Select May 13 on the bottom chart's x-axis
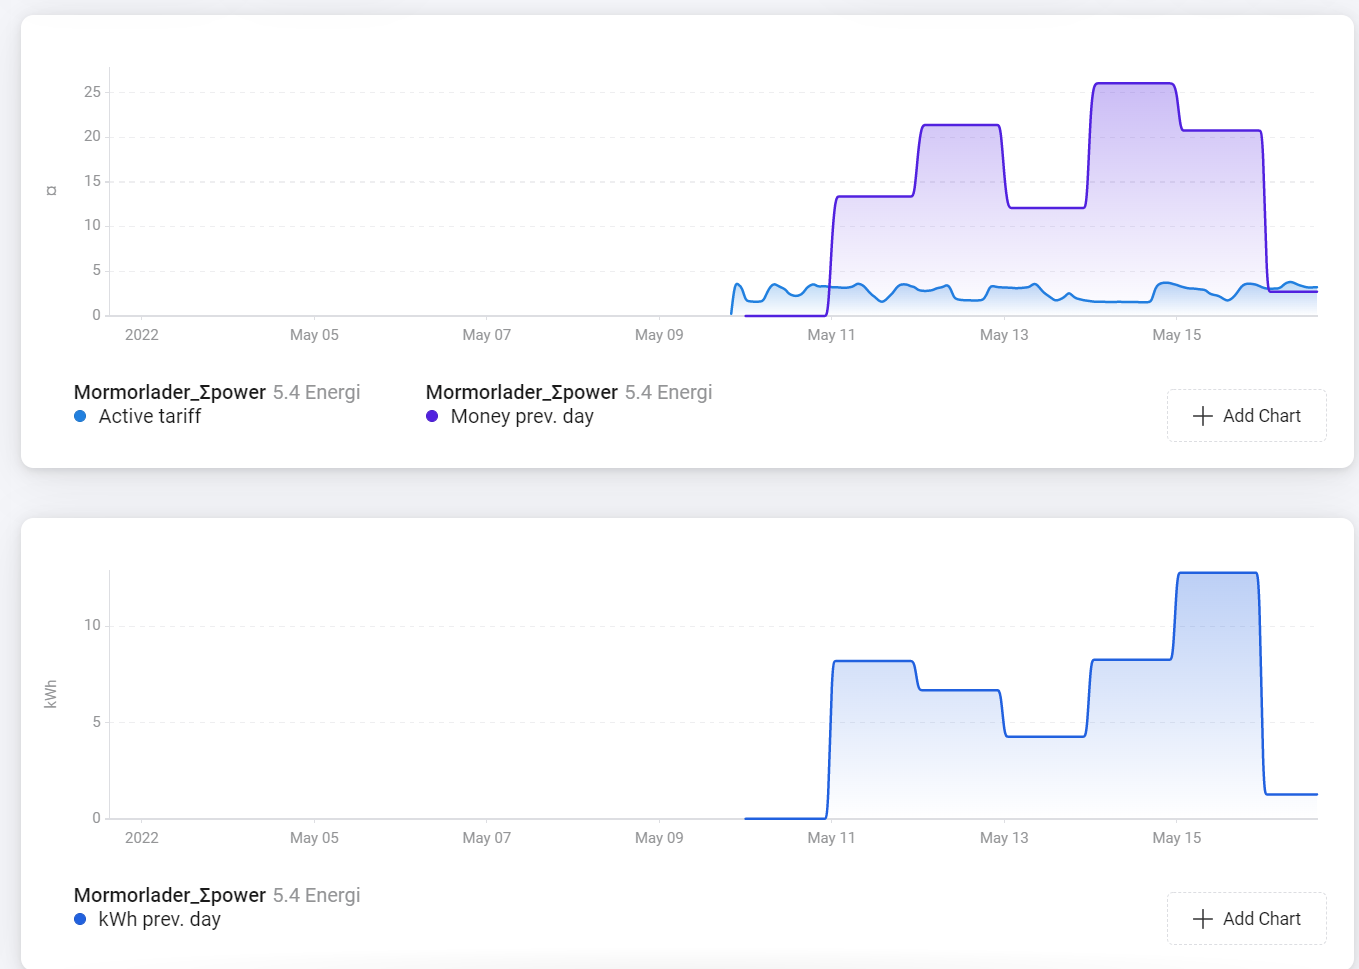1359x969 pixels. 1004,838
